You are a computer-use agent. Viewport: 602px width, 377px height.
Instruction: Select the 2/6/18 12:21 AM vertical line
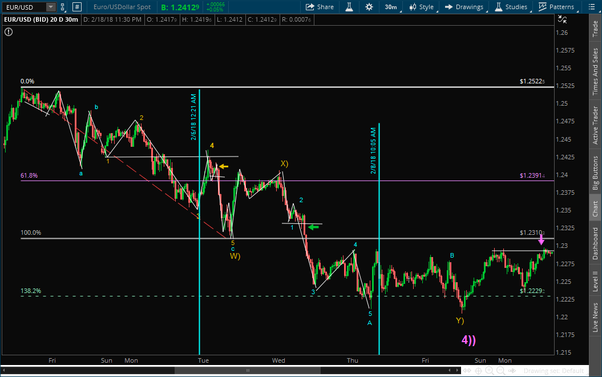[199, 222]
